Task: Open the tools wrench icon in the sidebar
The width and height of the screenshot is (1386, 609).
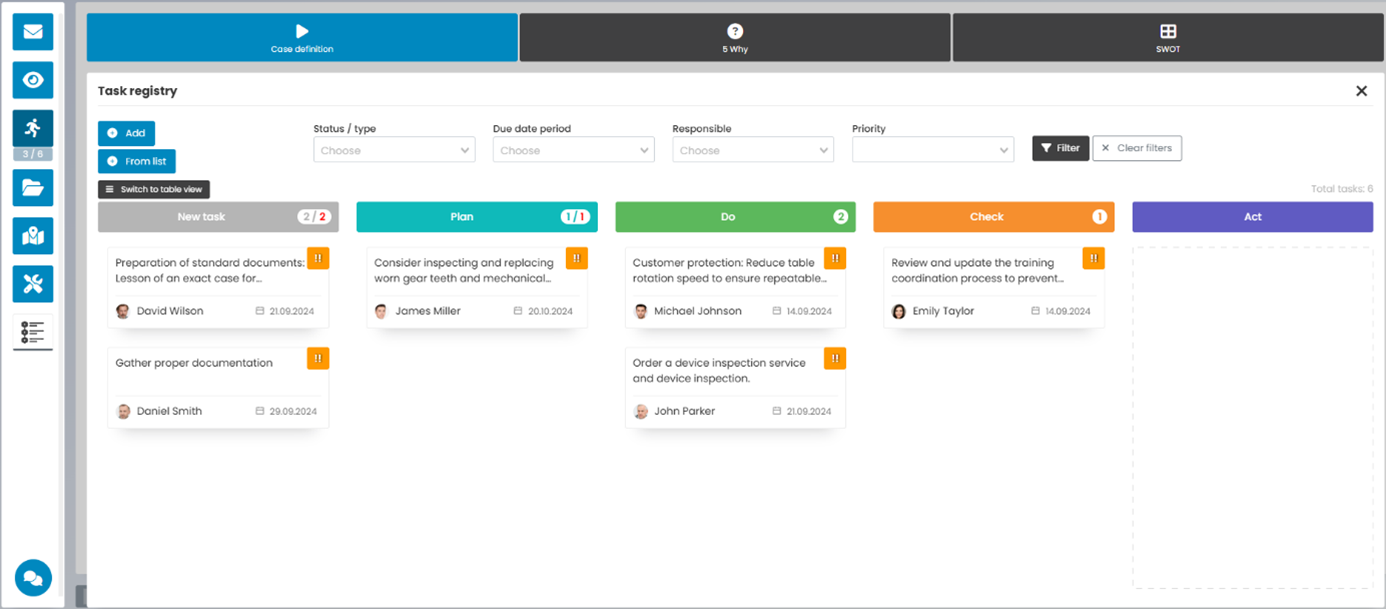Action: click(x=33, y=284)
